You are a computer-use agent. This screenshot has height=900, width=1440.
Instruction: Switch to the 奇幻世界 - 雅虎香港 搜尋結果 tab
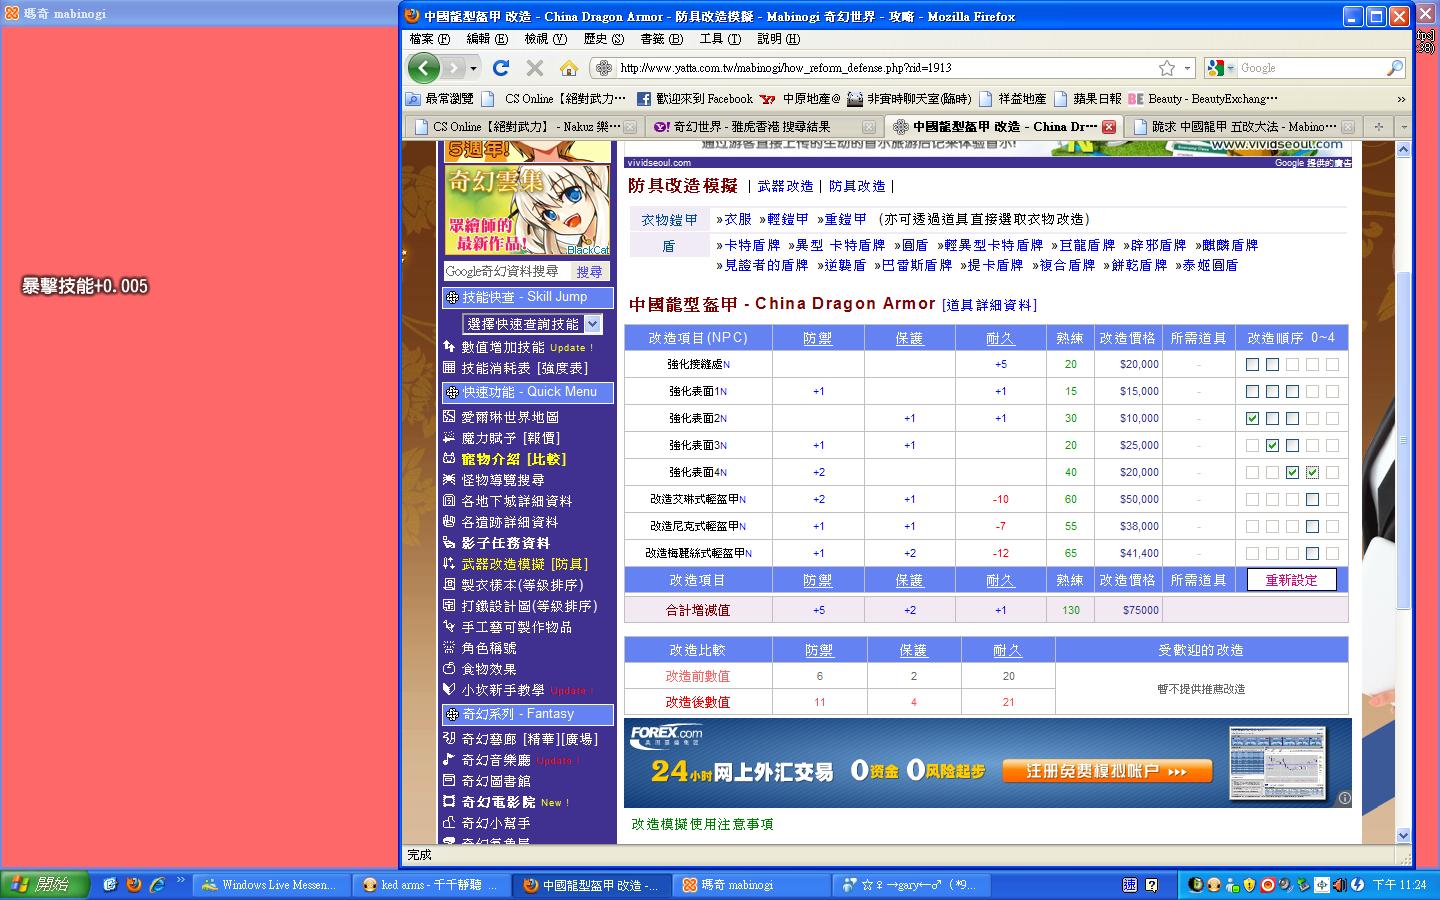click(756, 127)
